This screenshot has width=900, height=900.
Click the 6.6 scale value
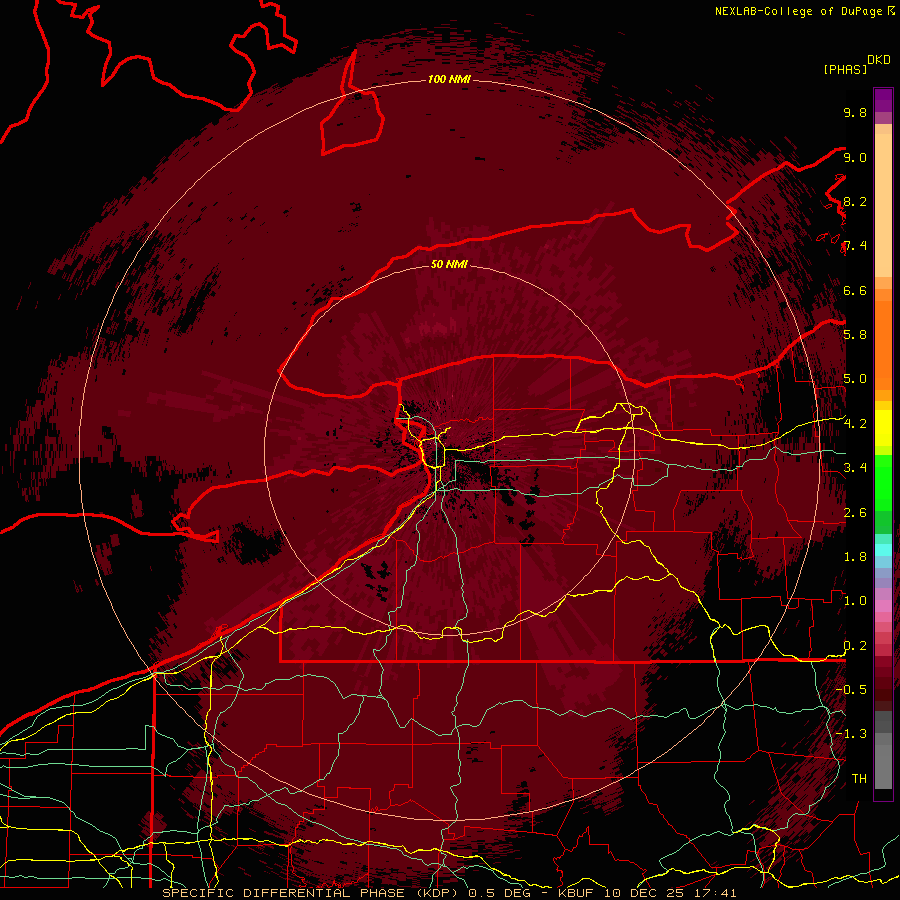pos(855,290)
